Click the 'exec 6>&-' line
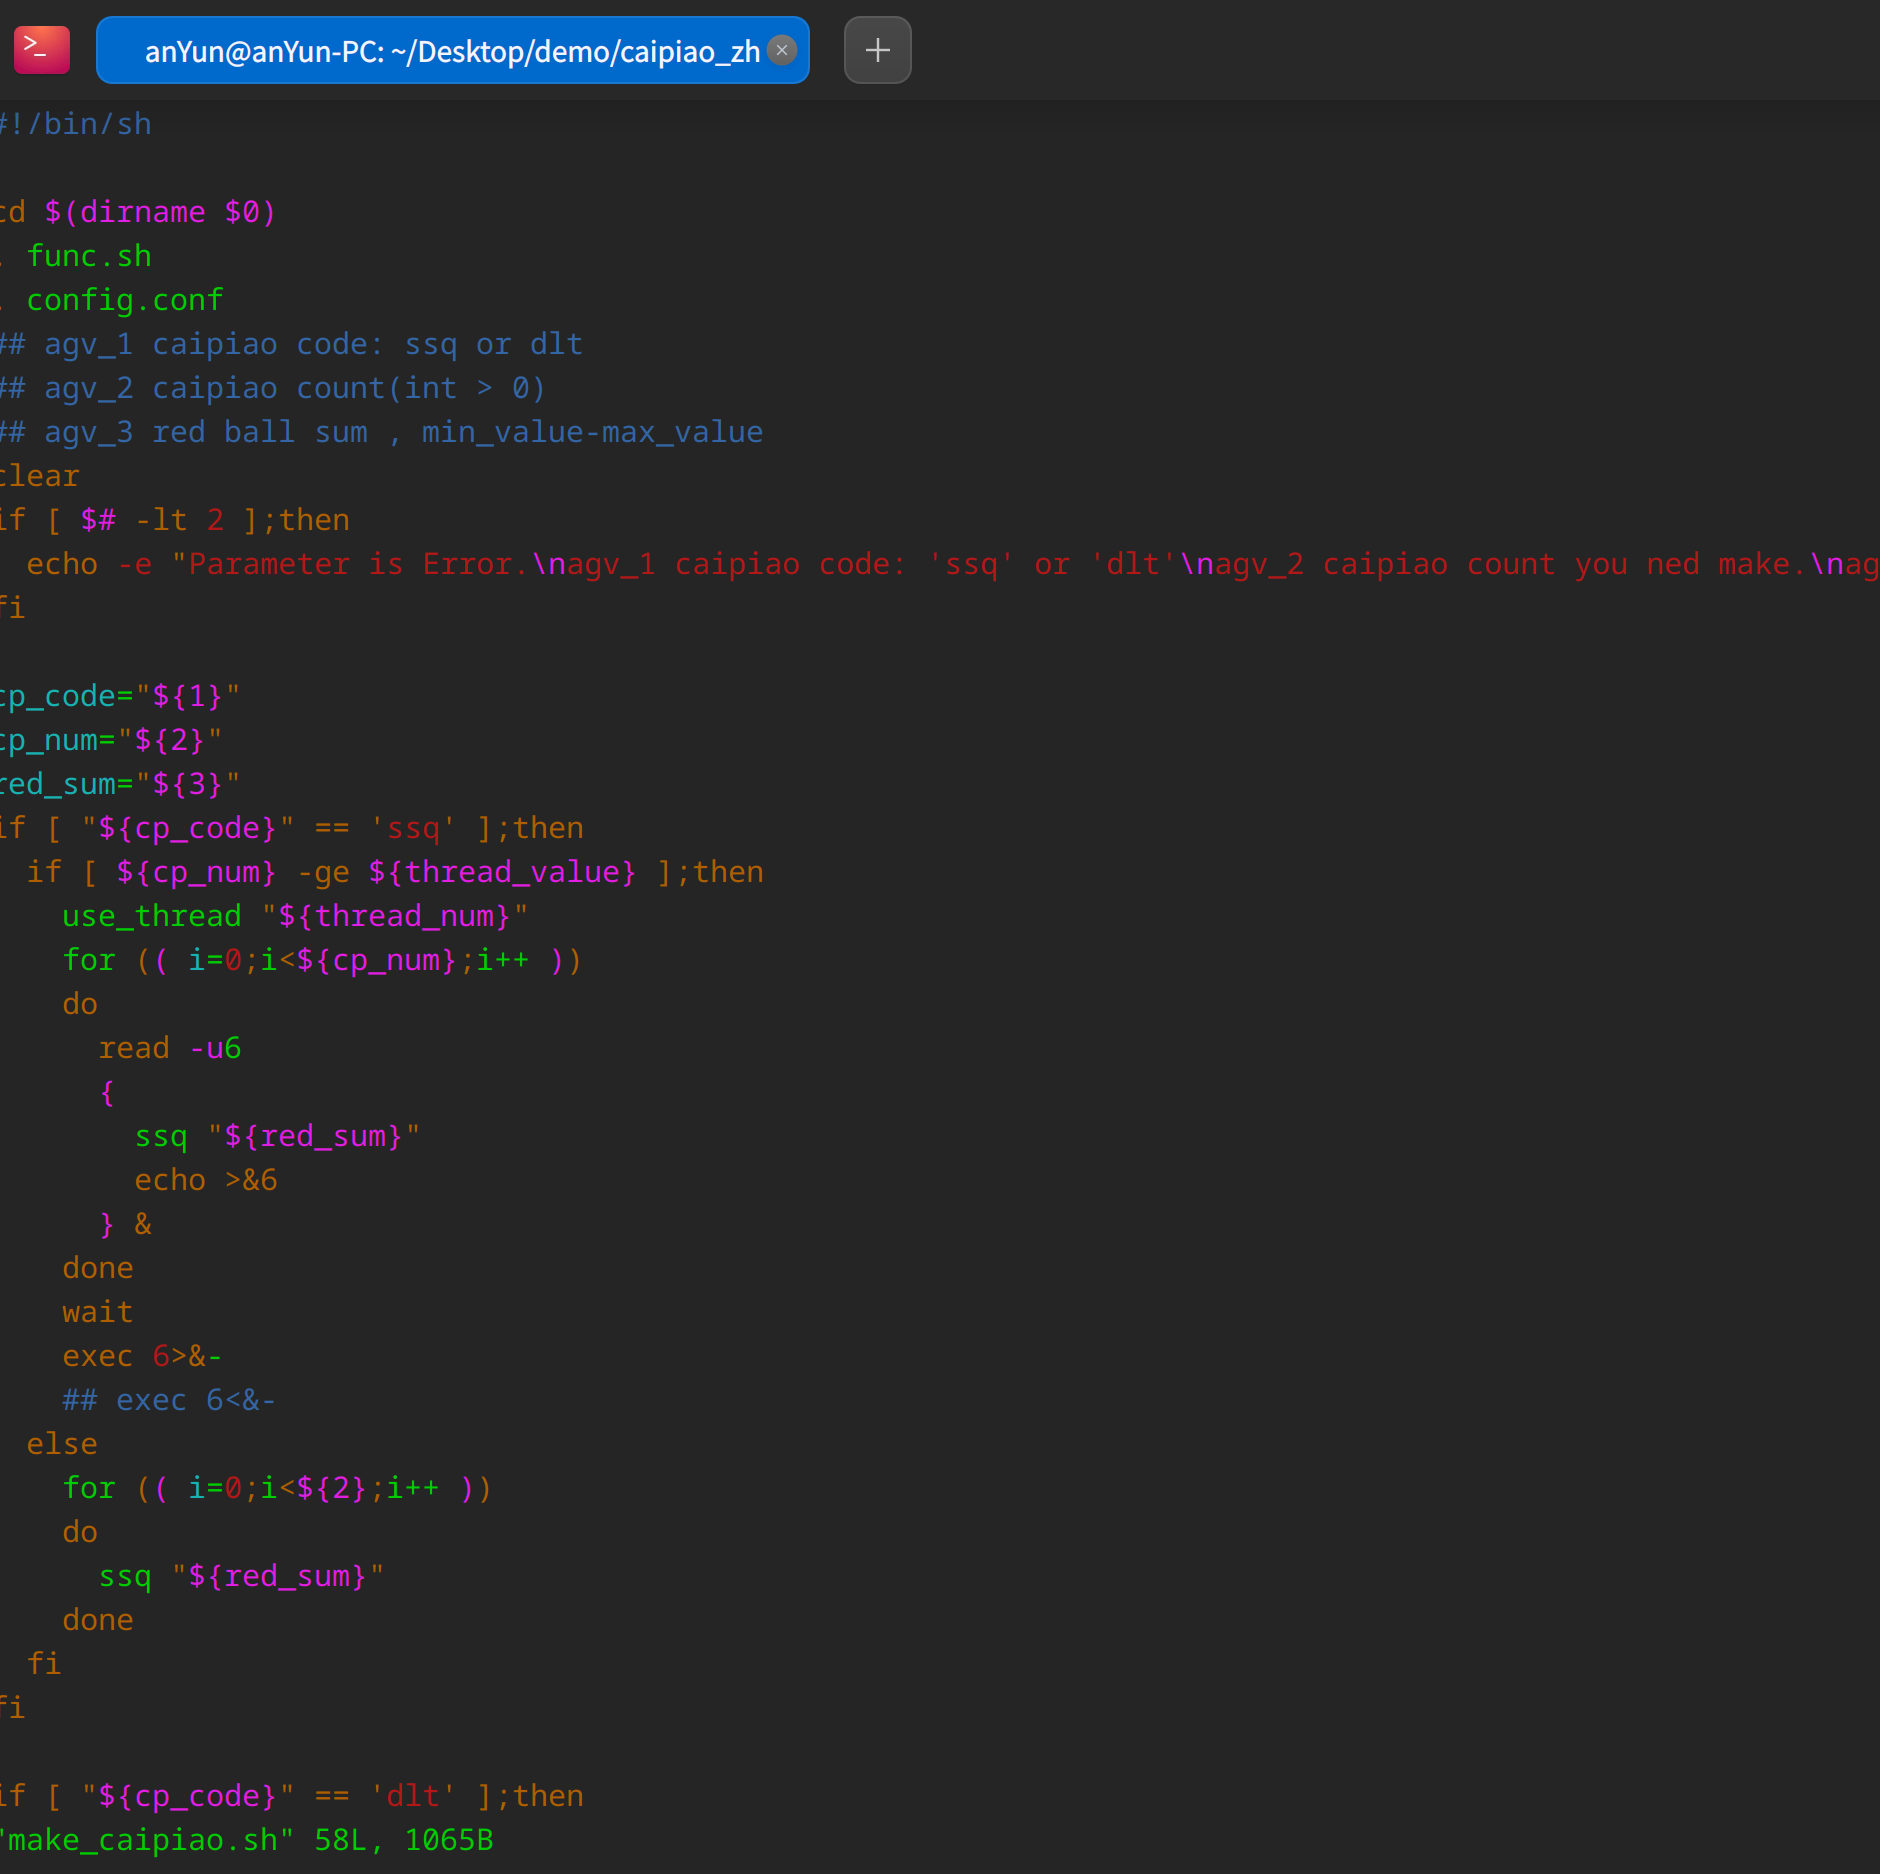1880x1874 pixels. (142, 1356)
